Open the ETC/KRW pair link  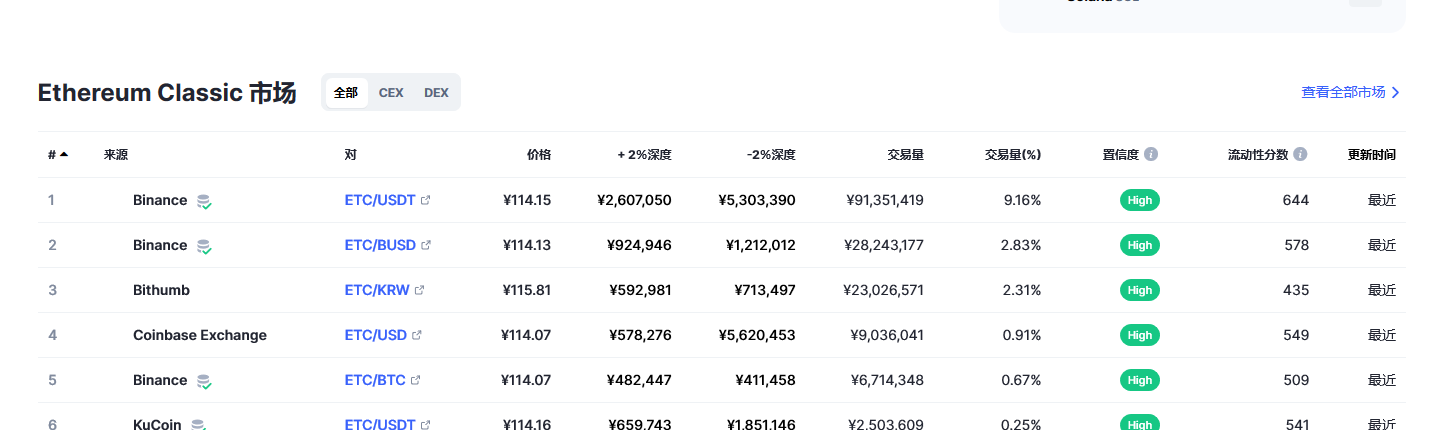(377, 290)
